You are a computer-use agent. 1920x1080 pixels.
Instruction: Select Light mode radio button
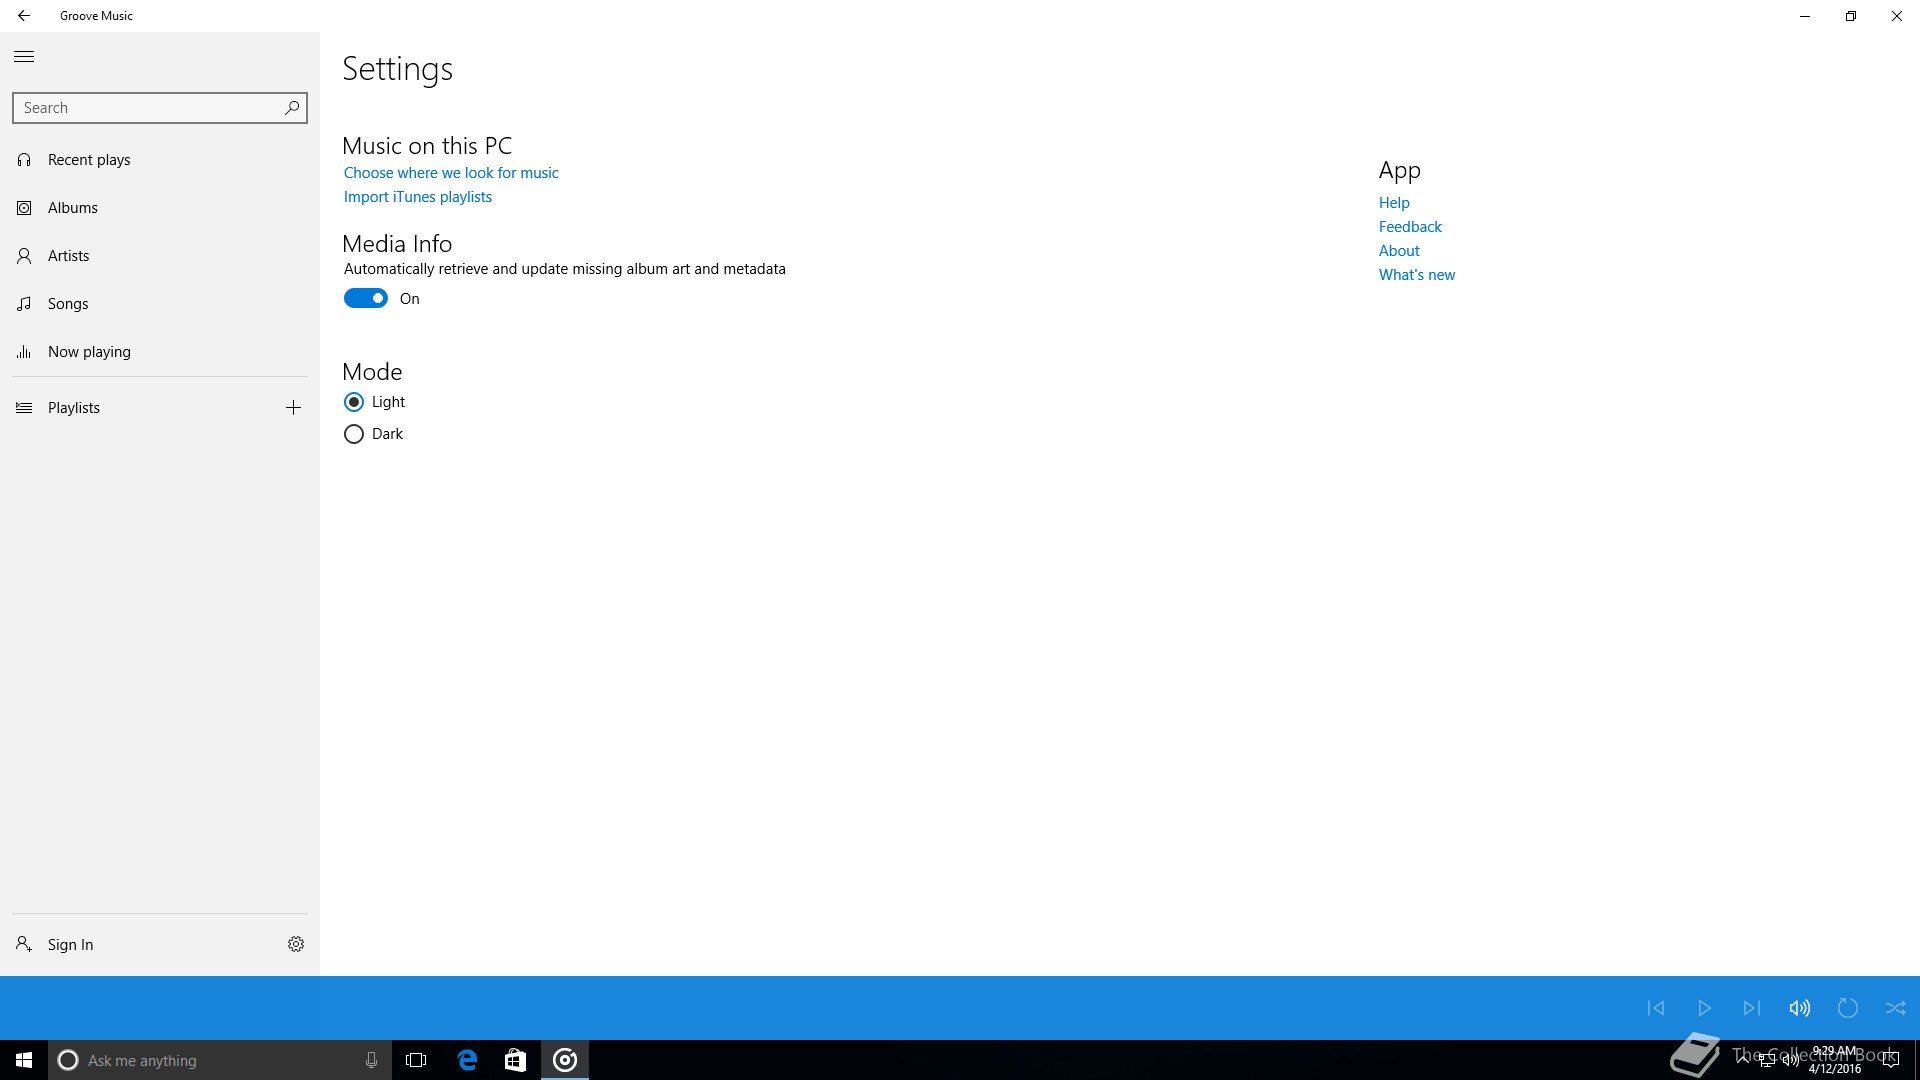point(354,402)
